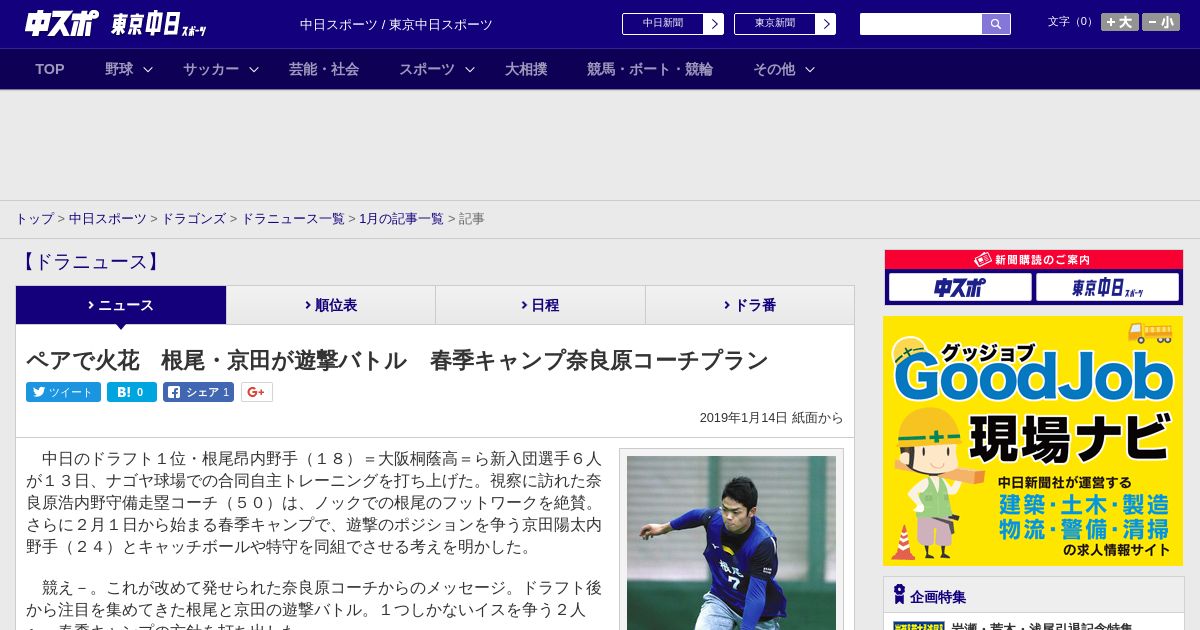The image size is (1200, 630).
Task: Click 東京中日スポーツ subscription banner button
Action: click(1107, 287)
